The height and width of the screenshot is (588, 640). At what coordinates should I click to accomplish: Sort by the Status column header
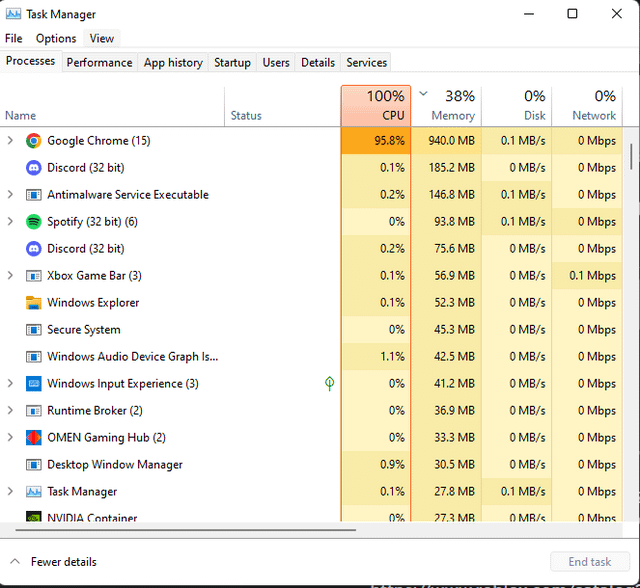[282, 106]
